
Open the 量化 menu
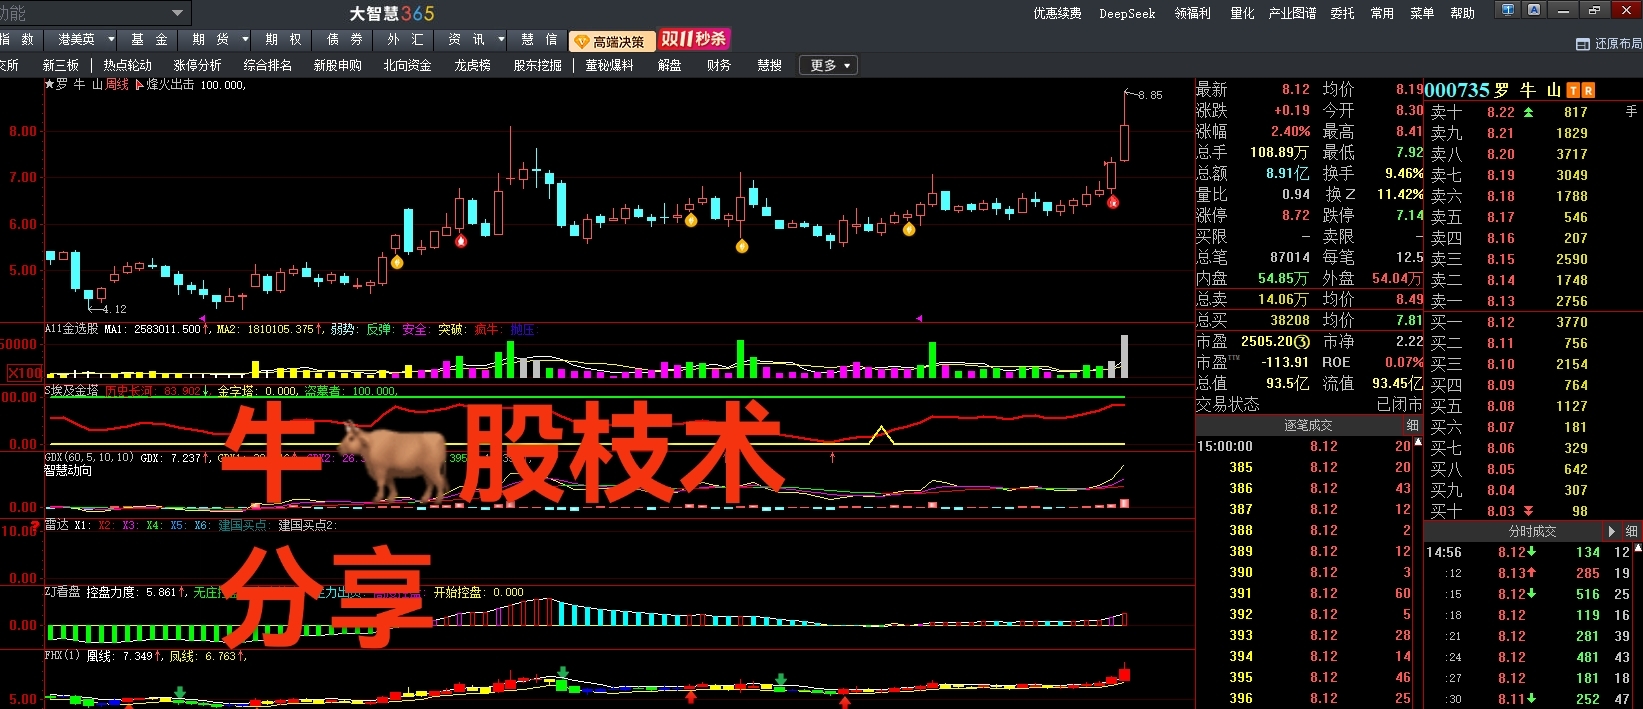tap(1242, 14)
